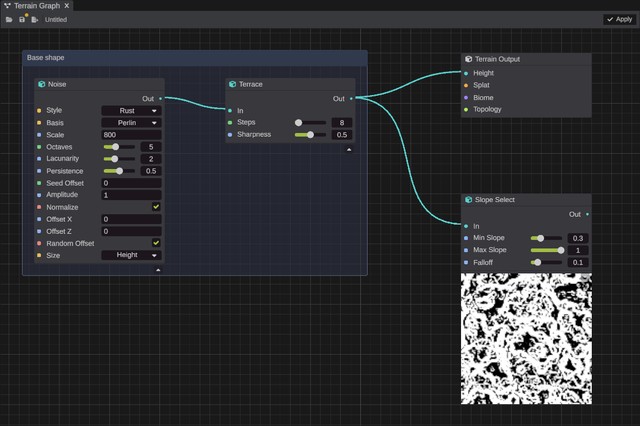Screen dimensions: 640x426
Task: Click the Falloff slider
Action: [x=546, y=262]
